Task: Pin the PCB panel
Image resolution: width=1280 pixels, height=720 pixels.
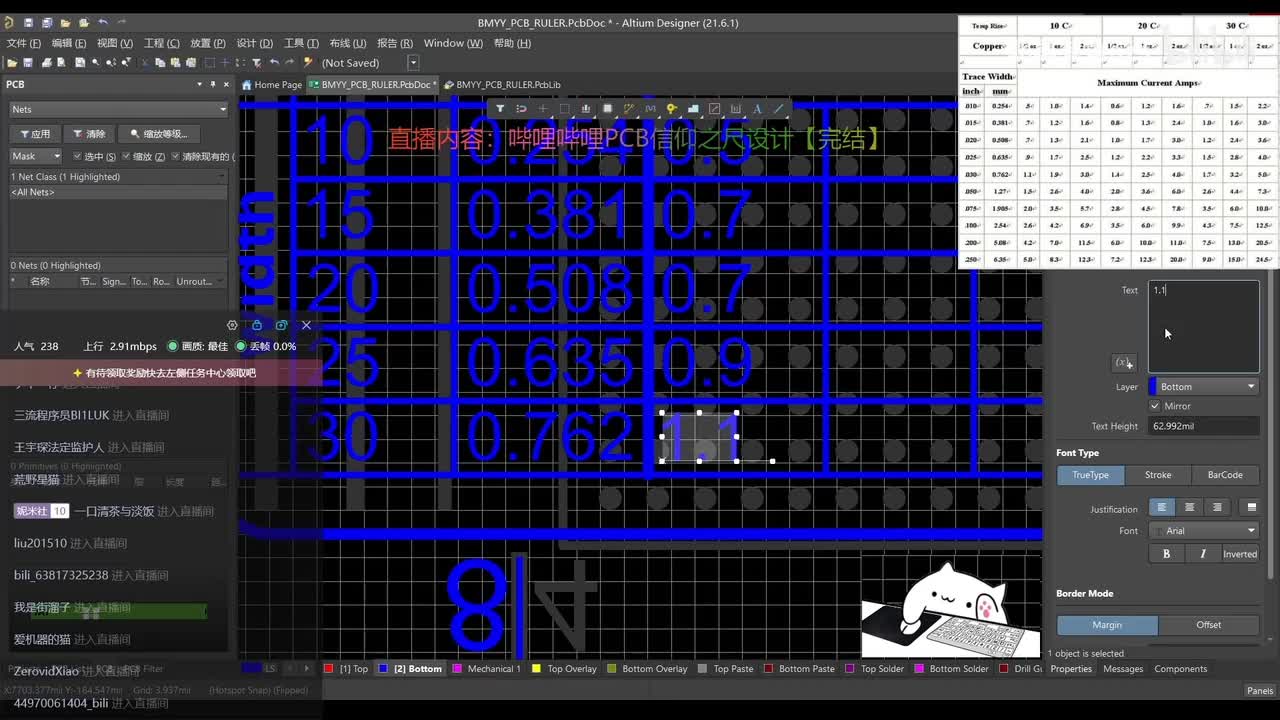Action: 212,85
